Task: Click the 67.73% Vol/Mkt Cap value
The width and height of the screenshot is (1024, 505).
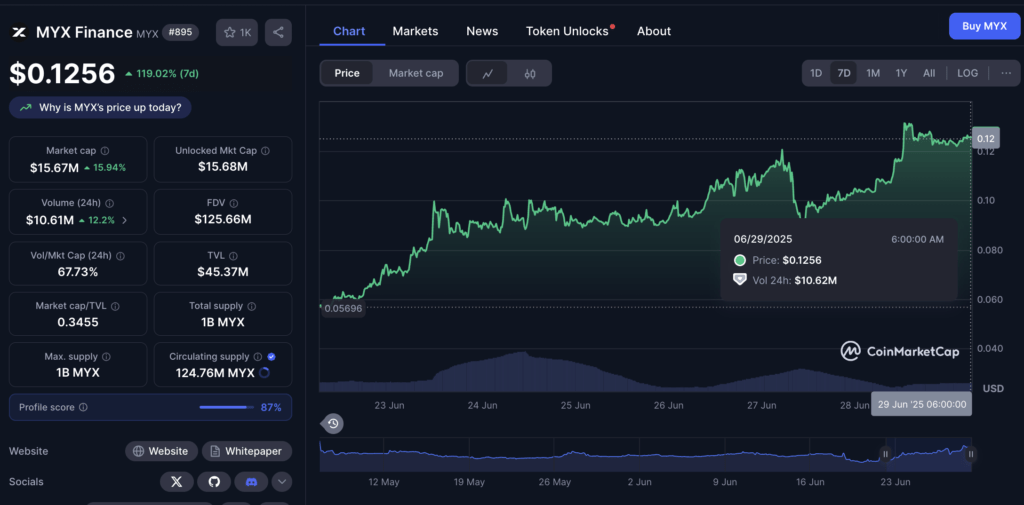Action: click(78, 272)
